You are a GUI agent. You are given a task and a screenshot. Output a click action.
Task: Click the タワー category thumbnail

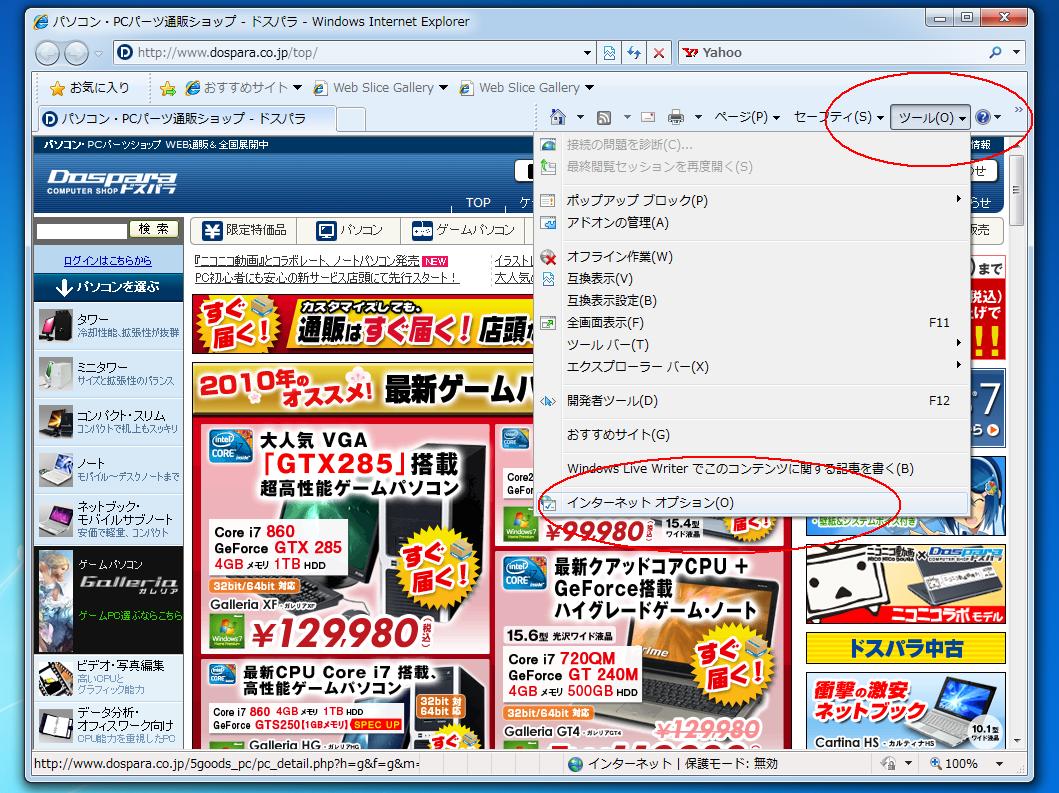click(x=55, y=325)
